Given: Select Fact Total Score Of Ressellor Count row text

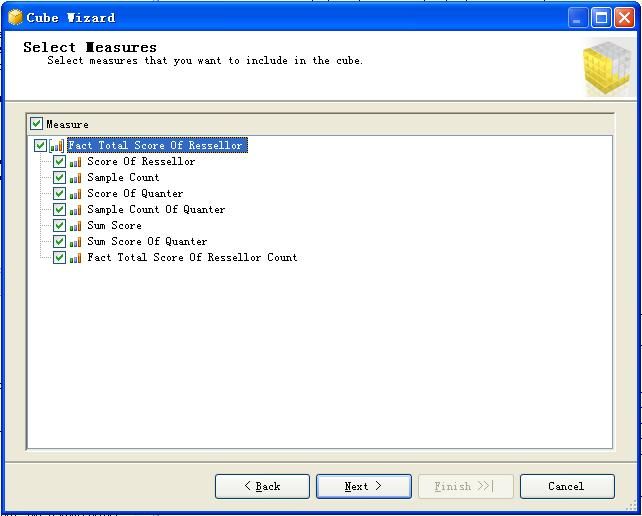Looking at the screenshot, I should click(192, 257).
